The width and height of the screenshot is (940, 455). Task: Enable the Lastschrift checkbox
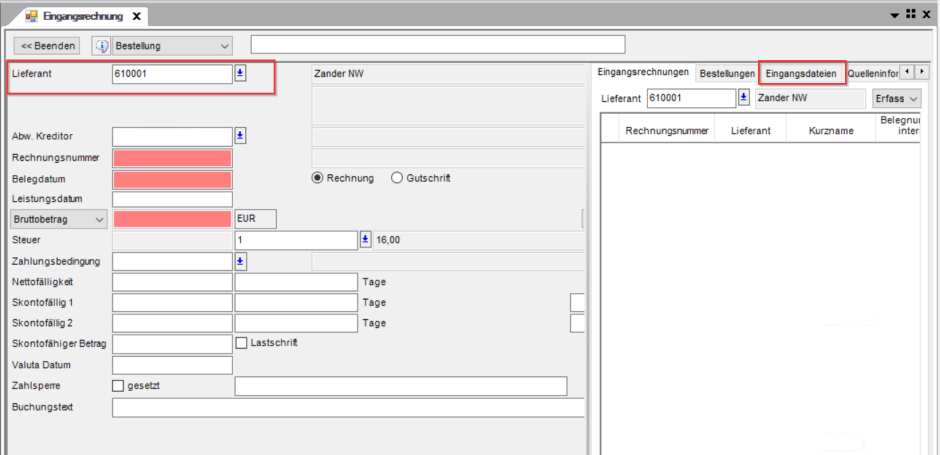coord(241,343)
